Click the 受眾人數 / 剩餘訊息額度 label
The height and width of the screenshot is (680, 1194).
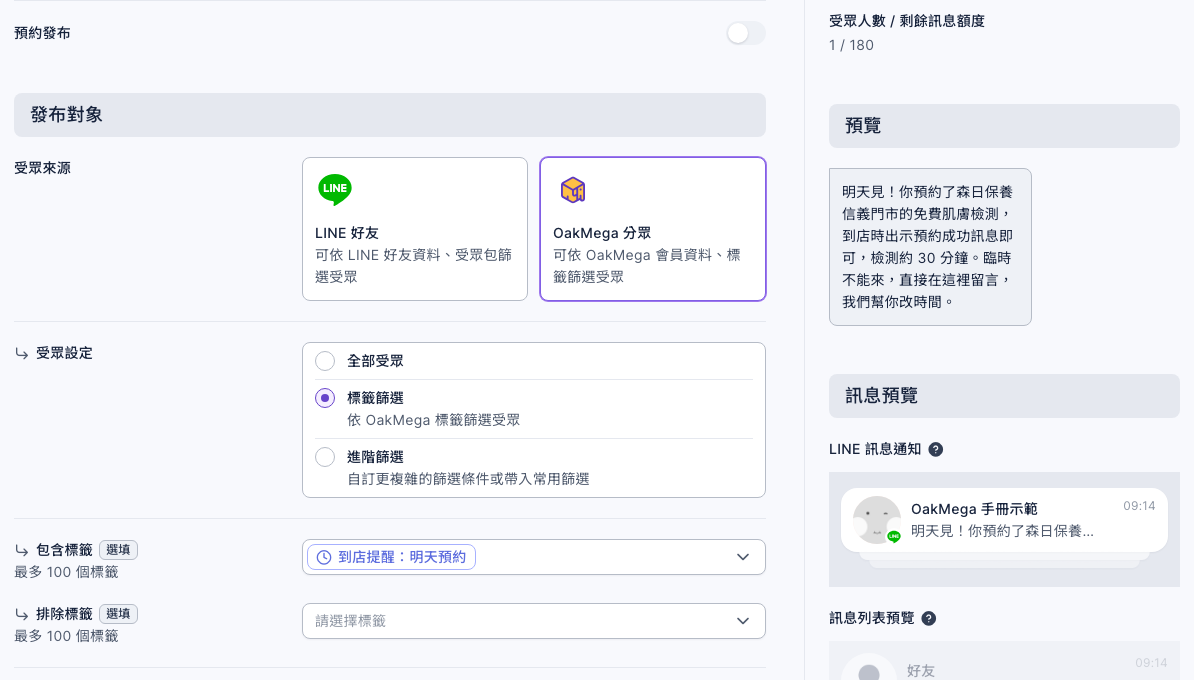[x=907, y=21]
